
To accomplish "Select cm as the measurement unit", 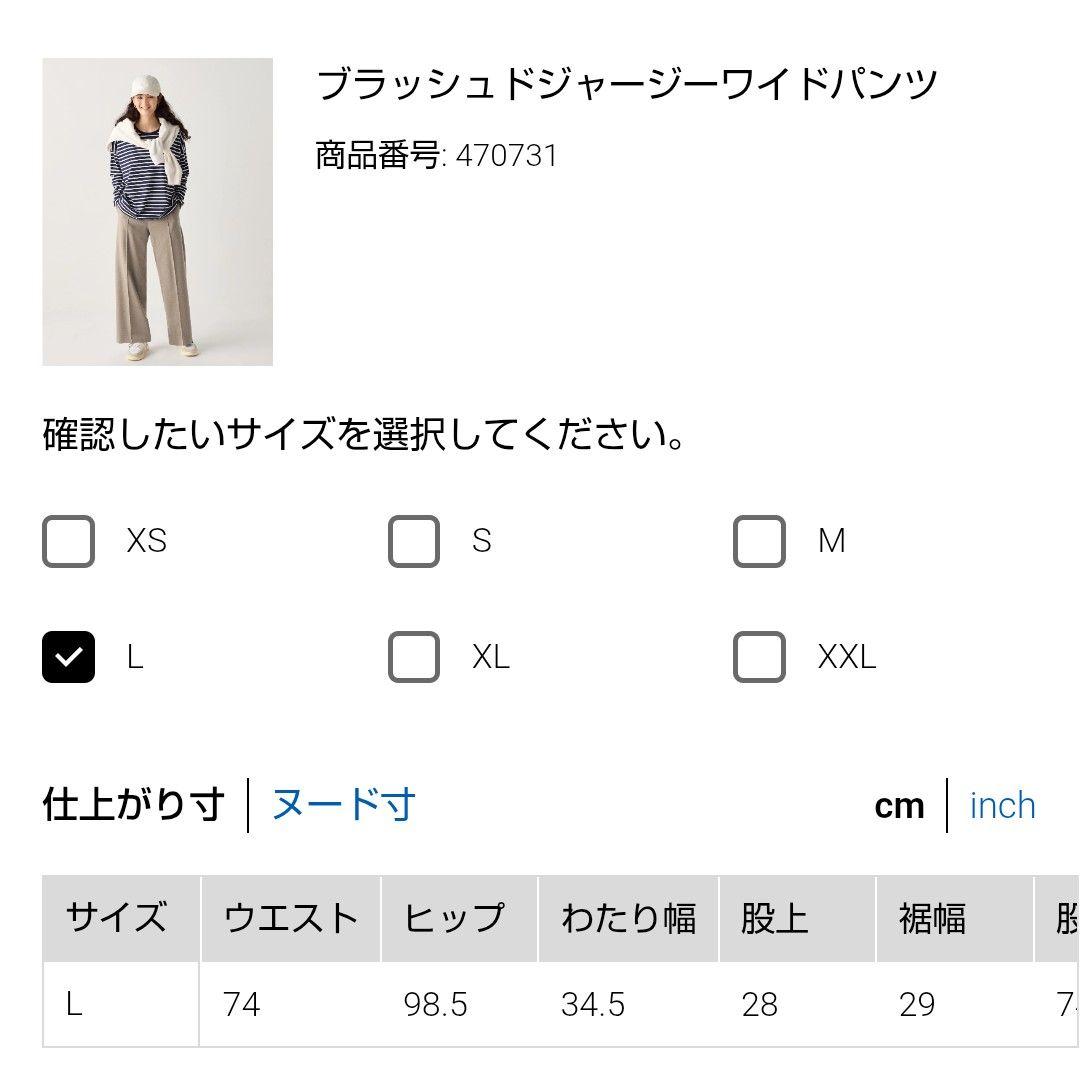I will 899,806.
